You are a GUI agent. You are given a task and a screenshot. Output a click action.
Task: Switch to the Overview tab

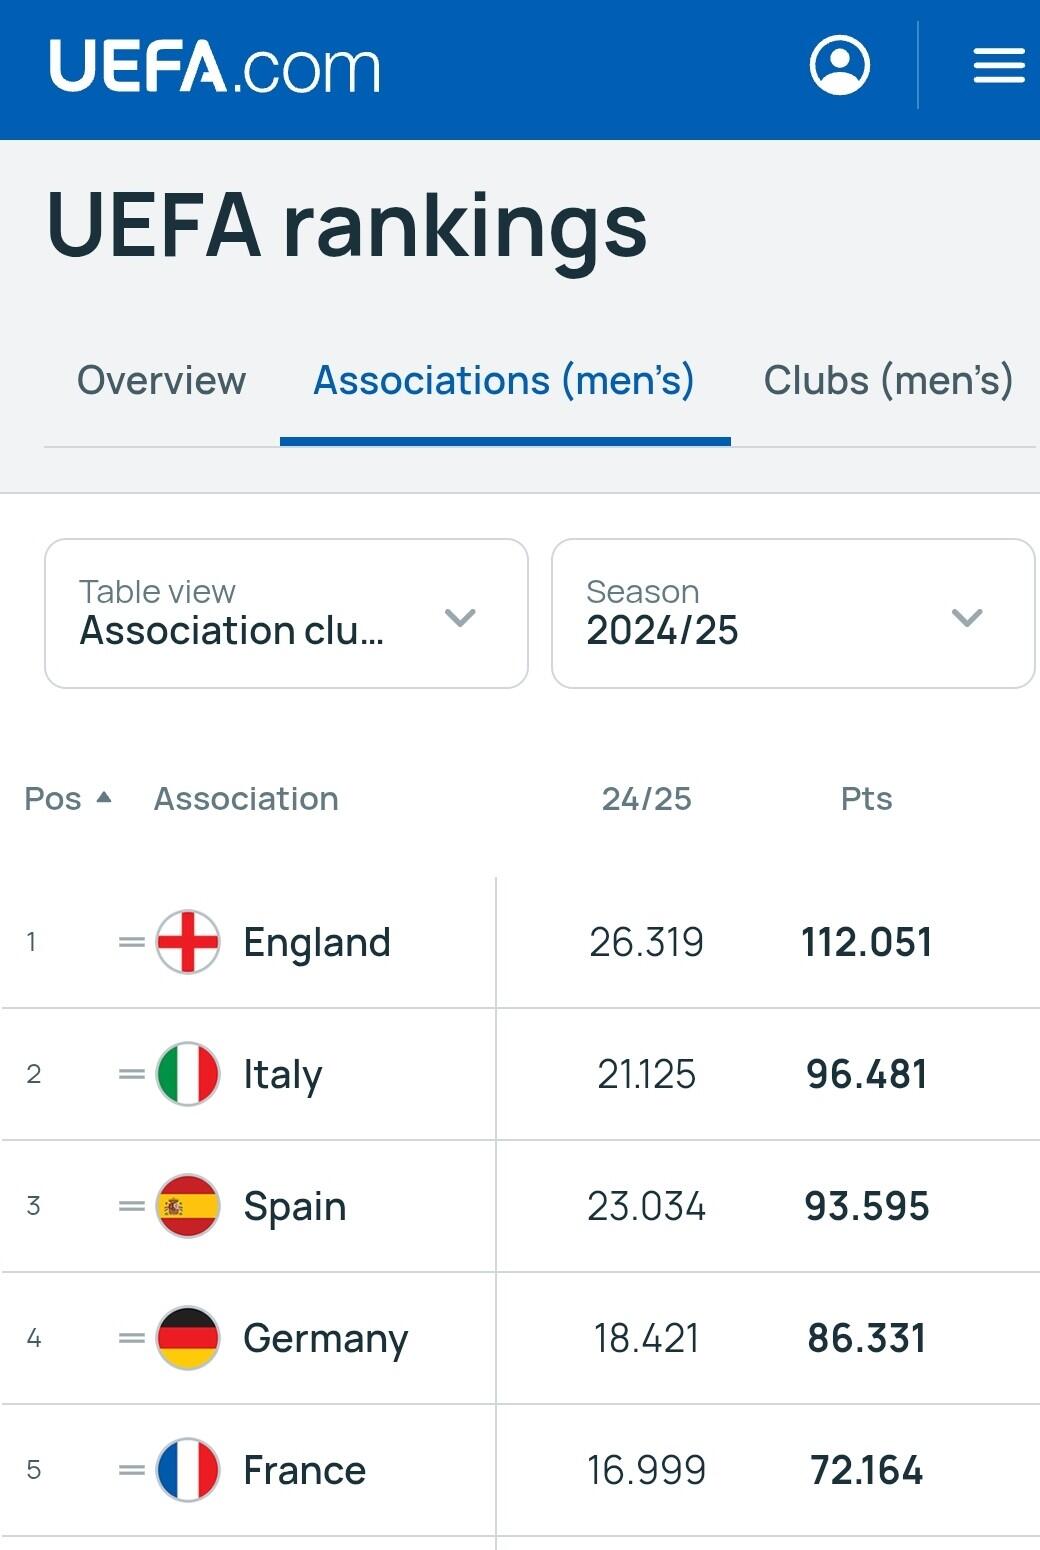(161, 381)
